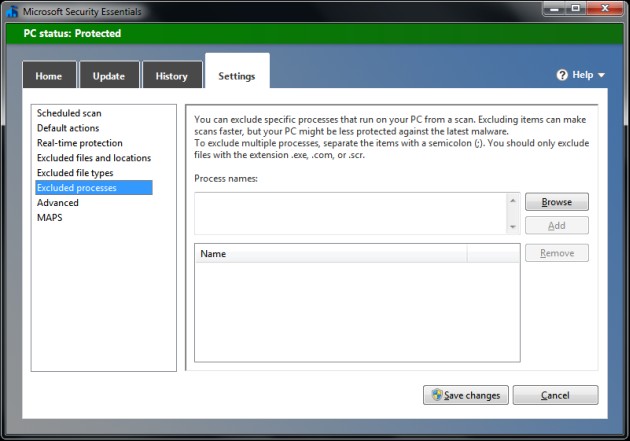This screenshot has width=630, height=441.
Task: Click the shield icon on Save changes
Action: click(437, 395)
